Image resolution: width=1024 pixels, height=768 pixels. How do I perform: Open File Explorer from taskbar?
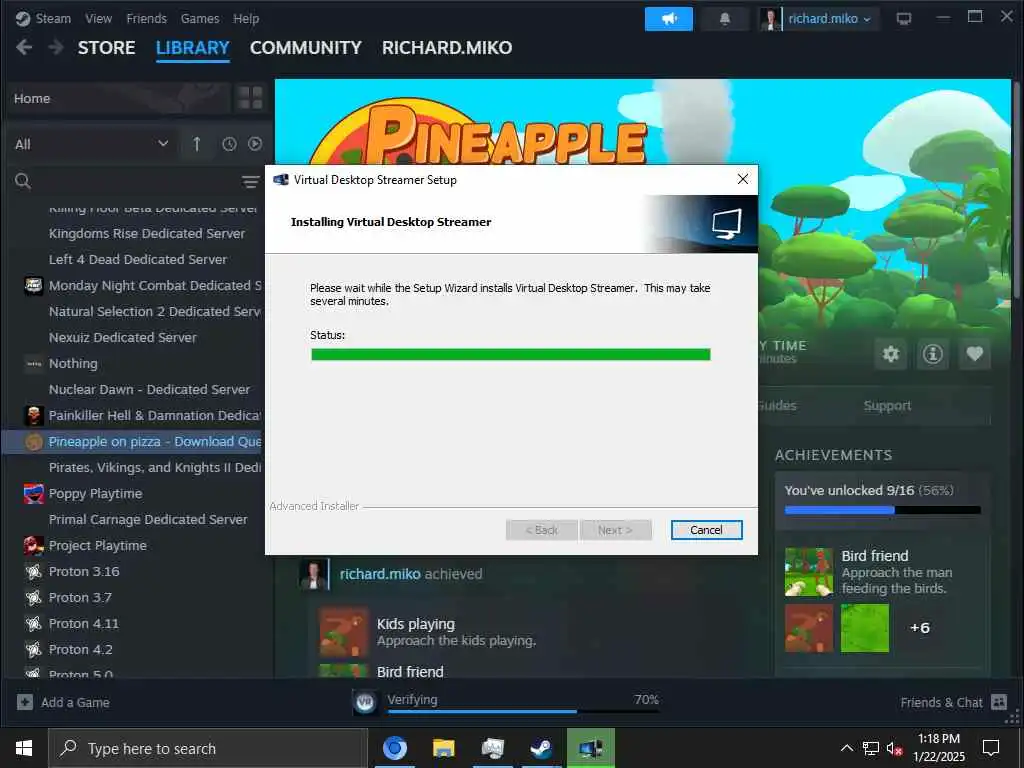click(x=443, y=748)
